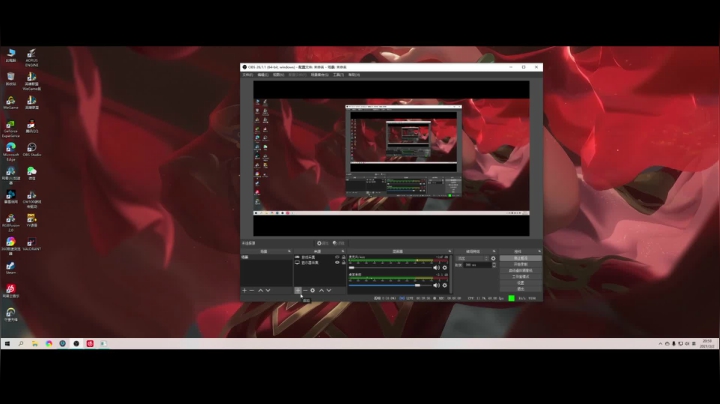Open Steam desktop shortcut
The width and height of the screenshot is (720, 404).
(x=11, y=268)
